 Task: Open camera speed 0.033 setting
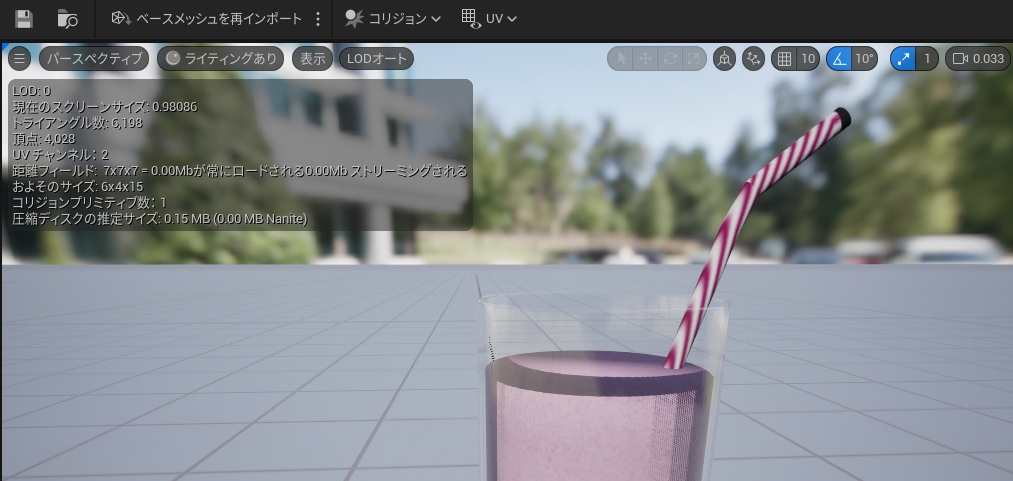pyautogui.click(x=977, y=59)
